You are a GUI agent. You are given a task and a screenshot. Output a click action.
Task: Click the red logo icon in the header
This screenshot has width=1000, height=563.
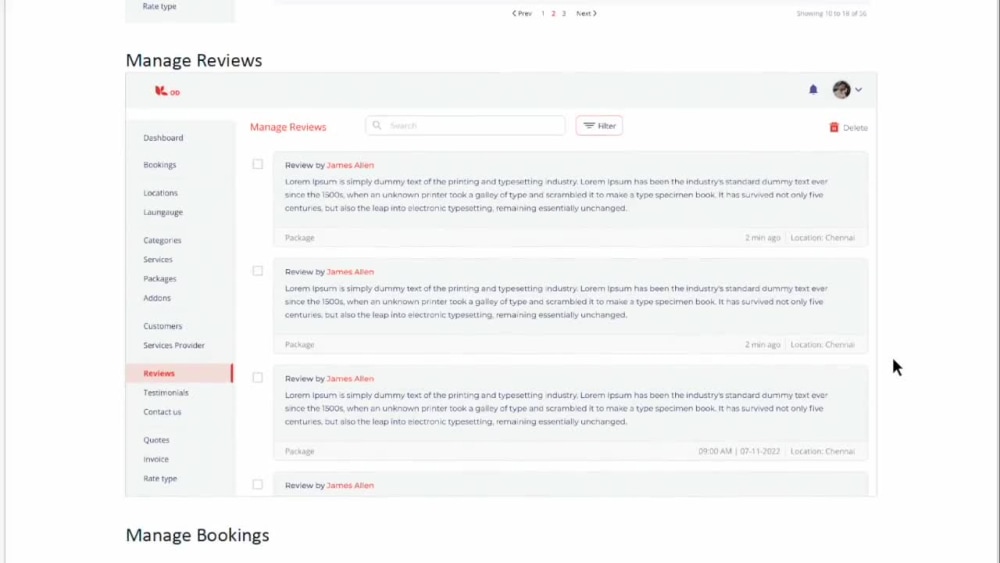pos(167,92)
